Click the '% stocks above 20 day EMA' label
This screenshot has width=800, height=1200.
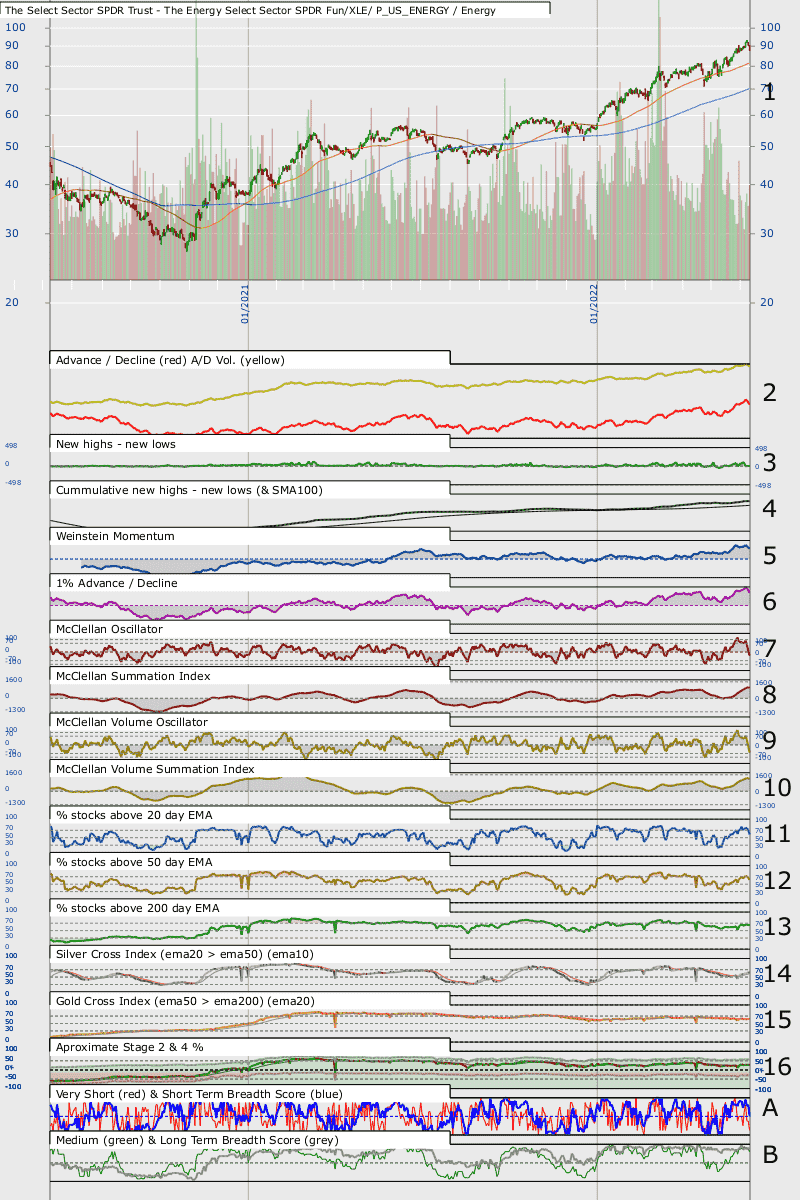134,815
